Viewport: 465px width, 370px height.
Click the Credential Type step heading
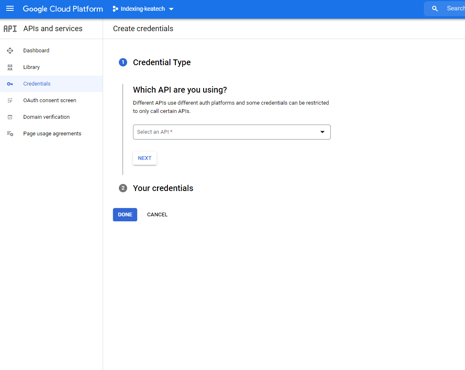coord(162,62)
